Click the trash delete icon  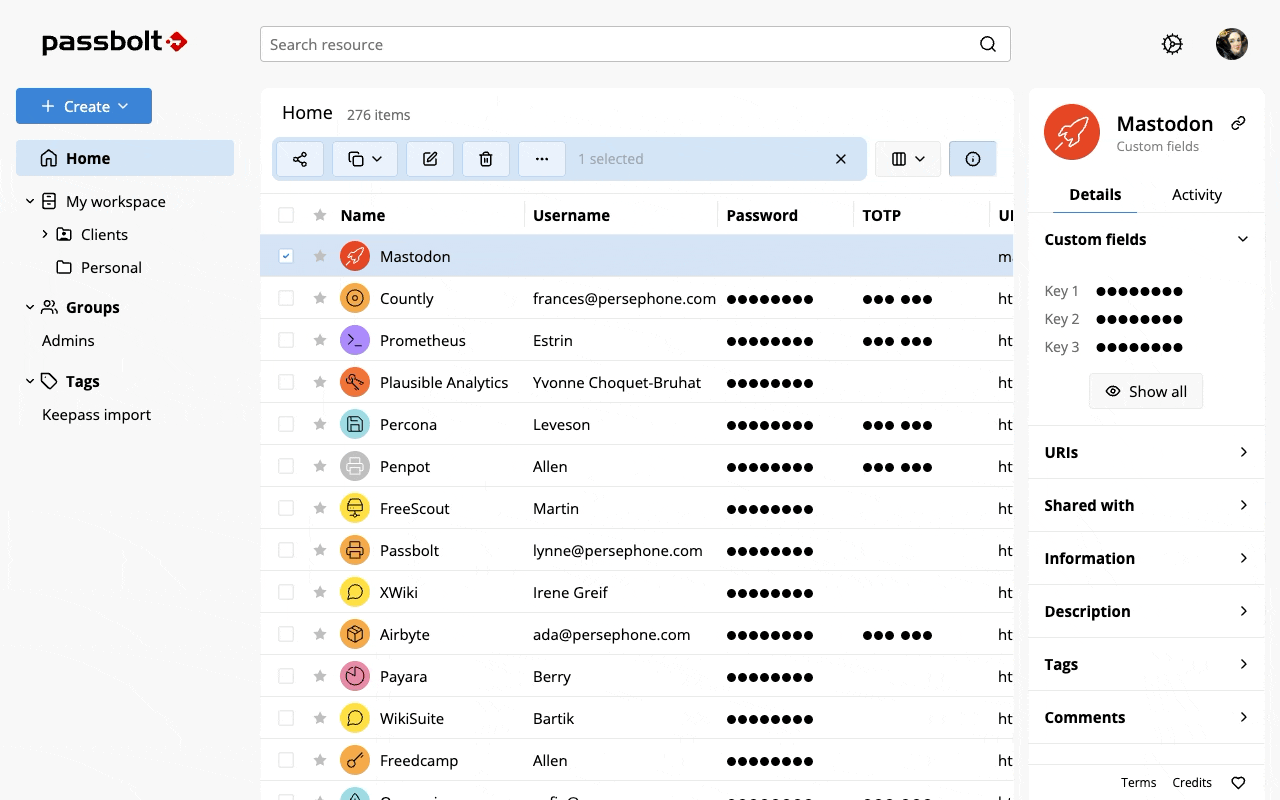[486, 159]
